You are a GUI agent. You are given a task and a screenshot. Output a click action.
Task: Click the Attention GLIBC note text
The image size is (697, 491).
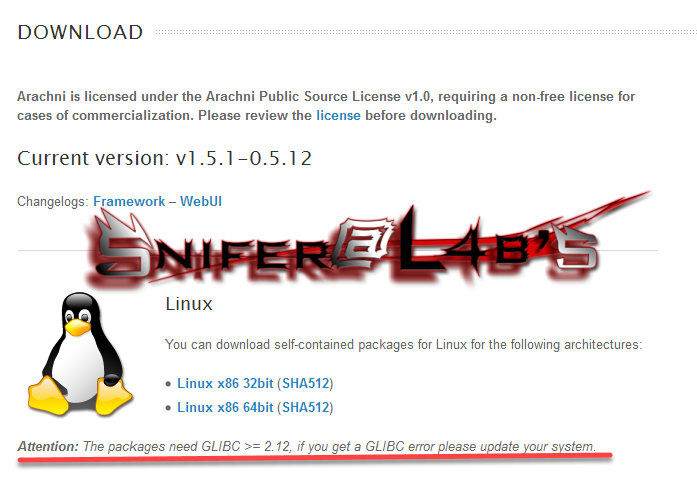pos(307,446)
